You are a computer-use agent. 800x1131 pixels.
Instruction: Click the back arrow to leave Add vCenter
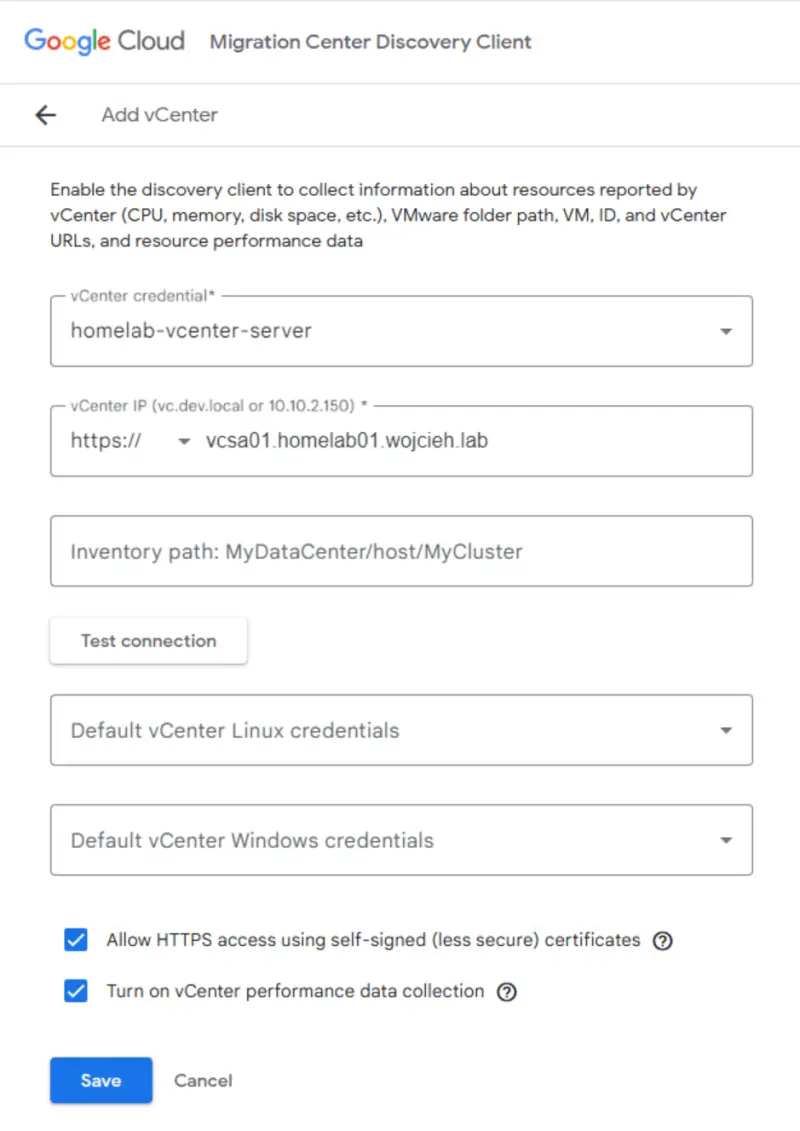(46, 114)
